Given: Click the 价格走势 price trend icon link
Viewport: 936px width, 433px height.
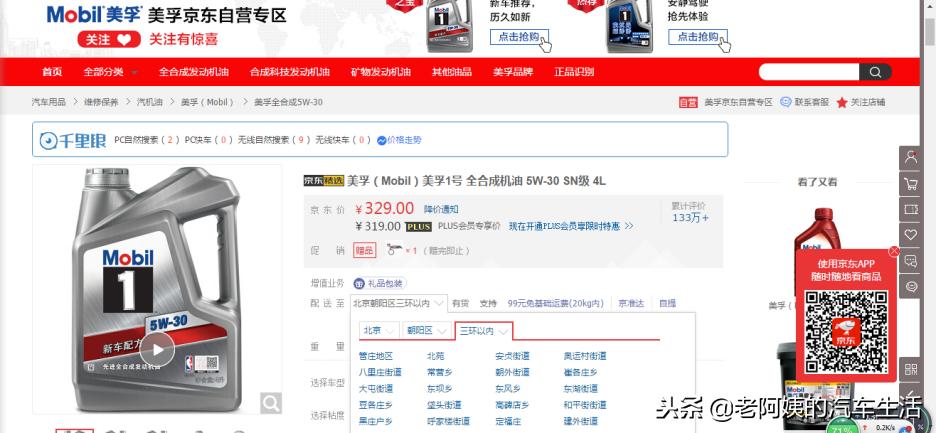Looking at the screenshot, I should pyautogui.click(x=399, y=140).
